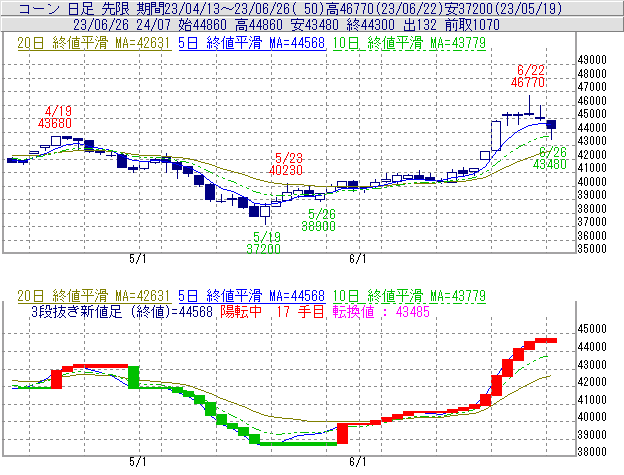This screenshot has width=624, height=475.
Task: Click the tall white candlestick before 45000 level
Action: pyautogui.click(x=496, y=136)
